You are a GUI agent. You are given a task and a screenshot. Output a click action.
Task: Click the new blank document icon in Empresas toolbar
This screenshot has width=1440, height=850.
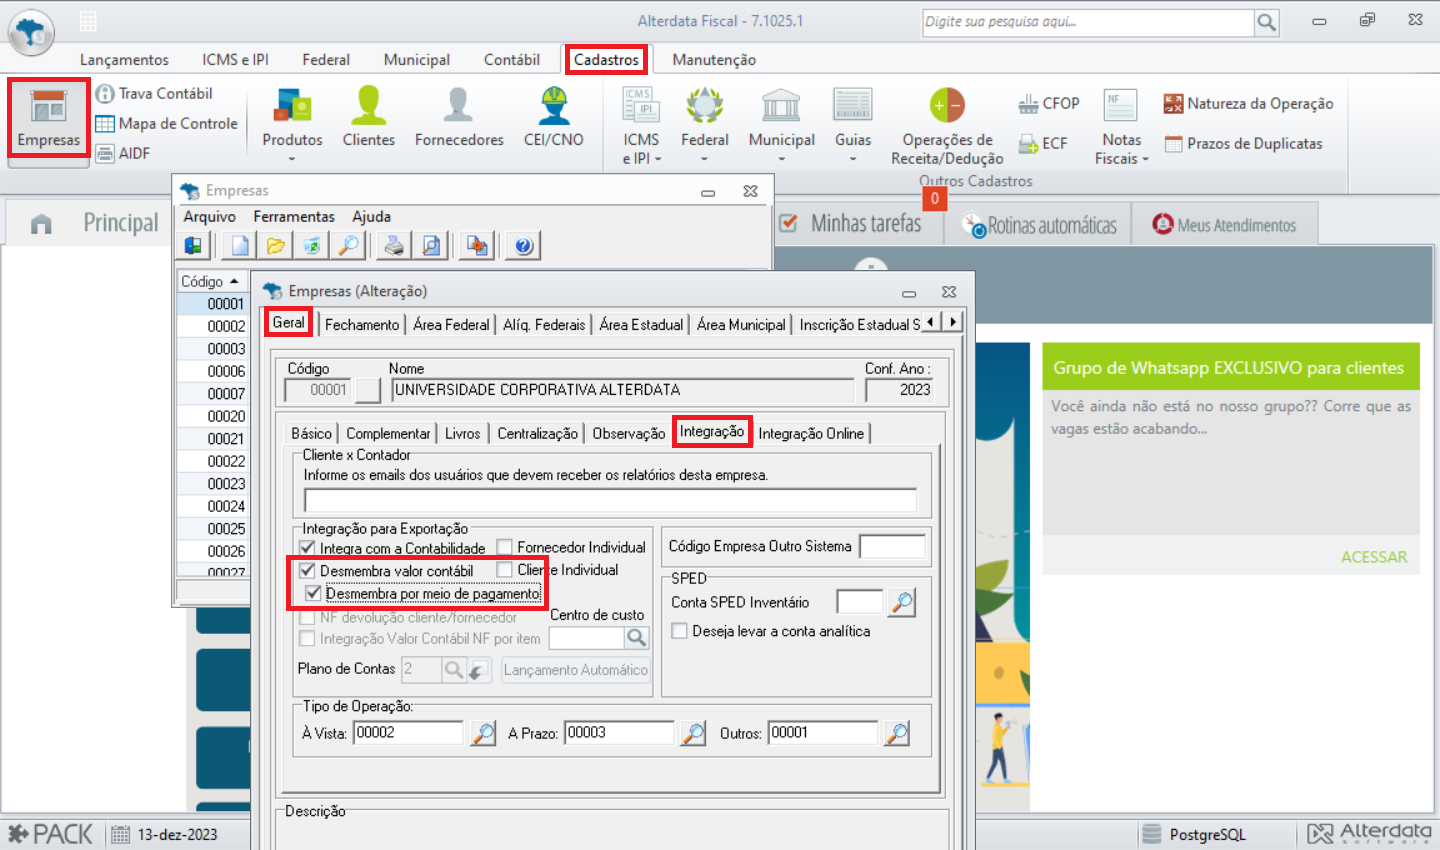point(240,245)
